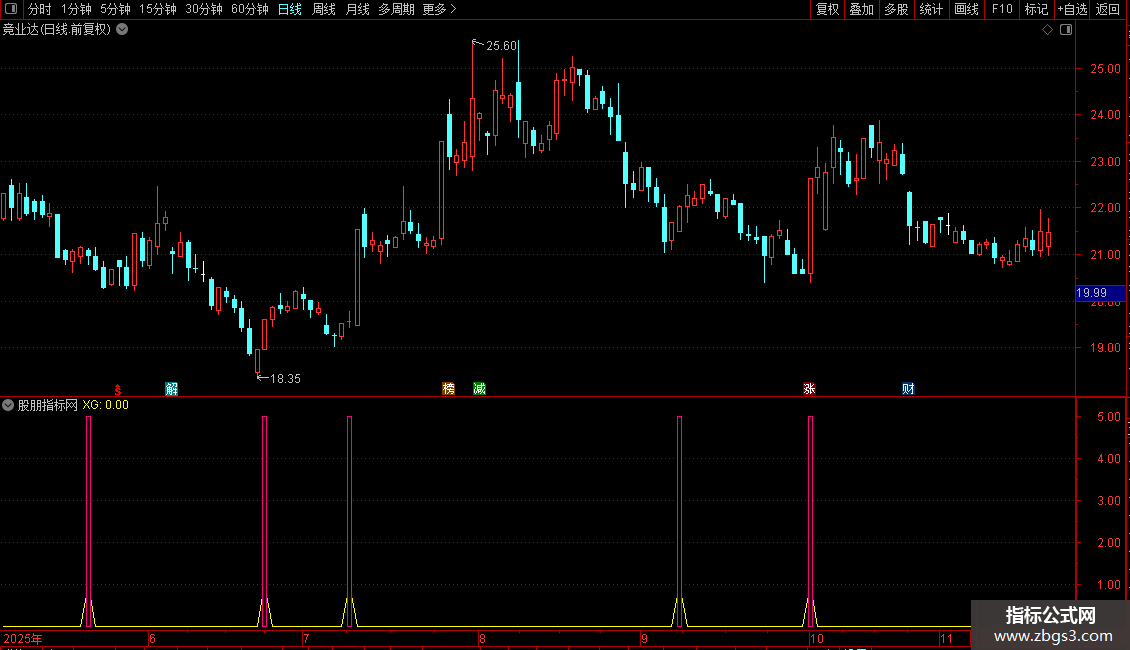Select the 日线 daily period
This screenshot has height=650, width=1130.
click(x=290, y=9)
